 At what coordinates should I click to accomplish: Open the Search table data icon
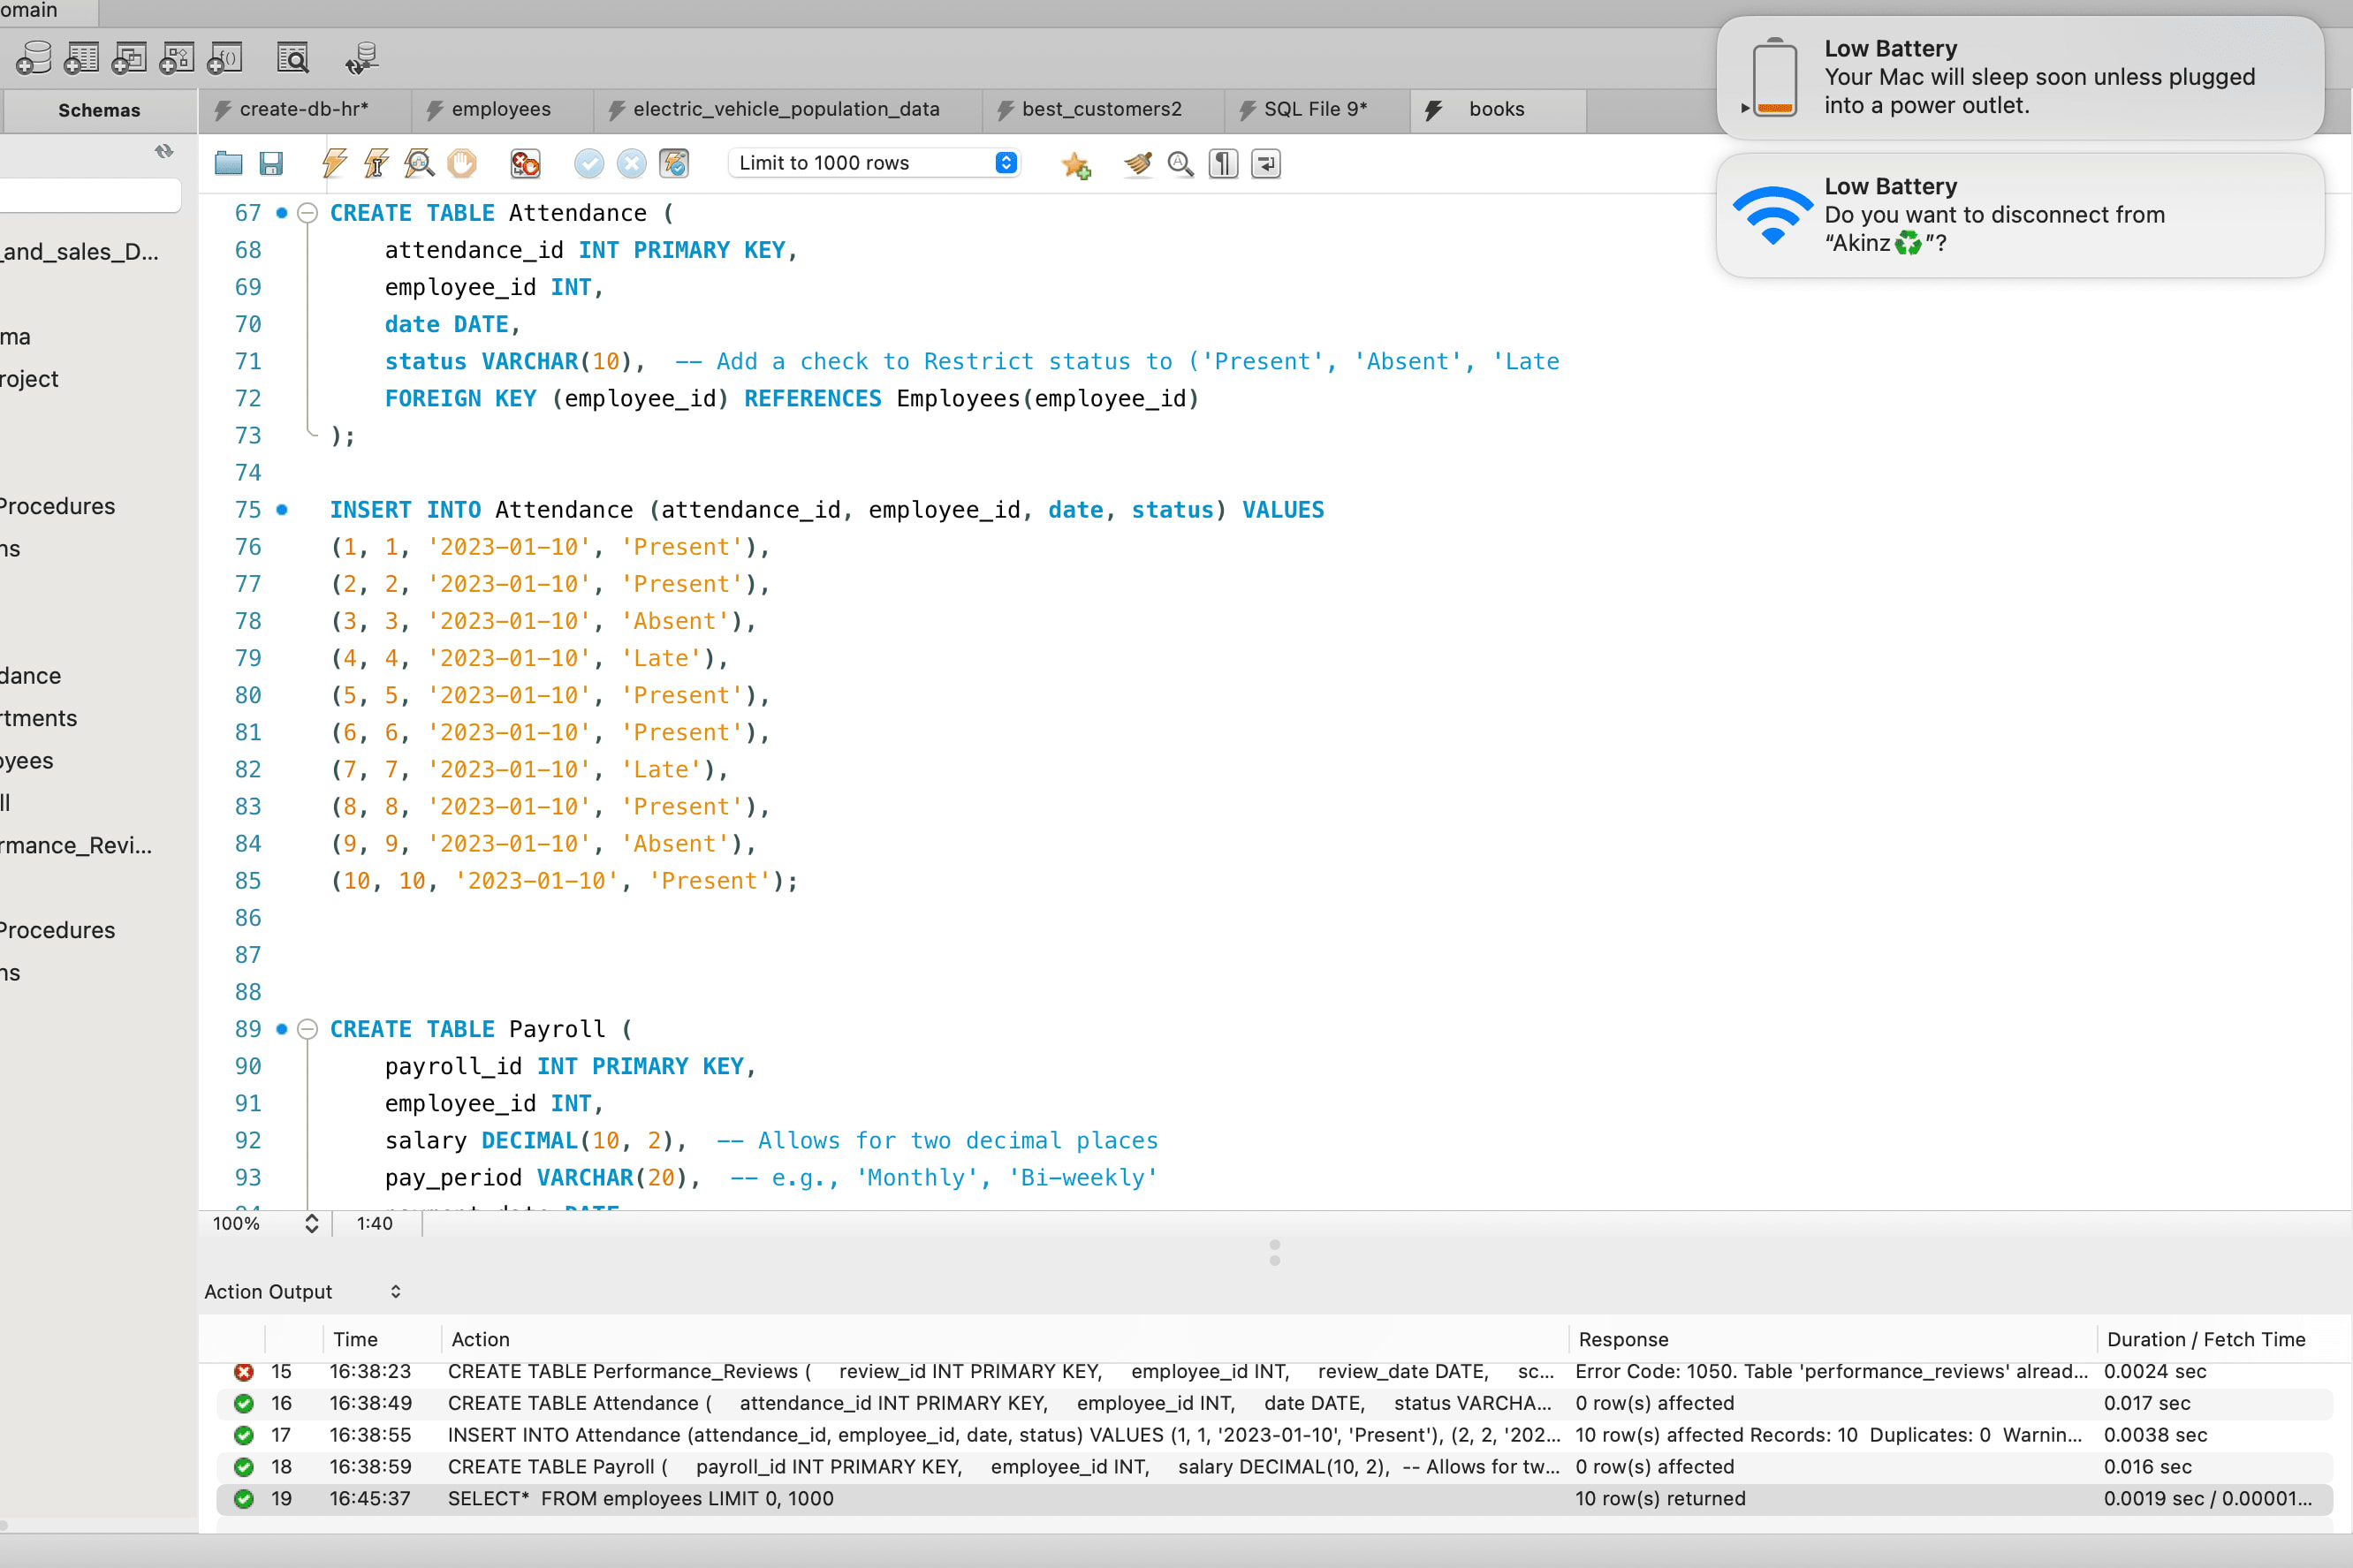(x=293, y=59)
